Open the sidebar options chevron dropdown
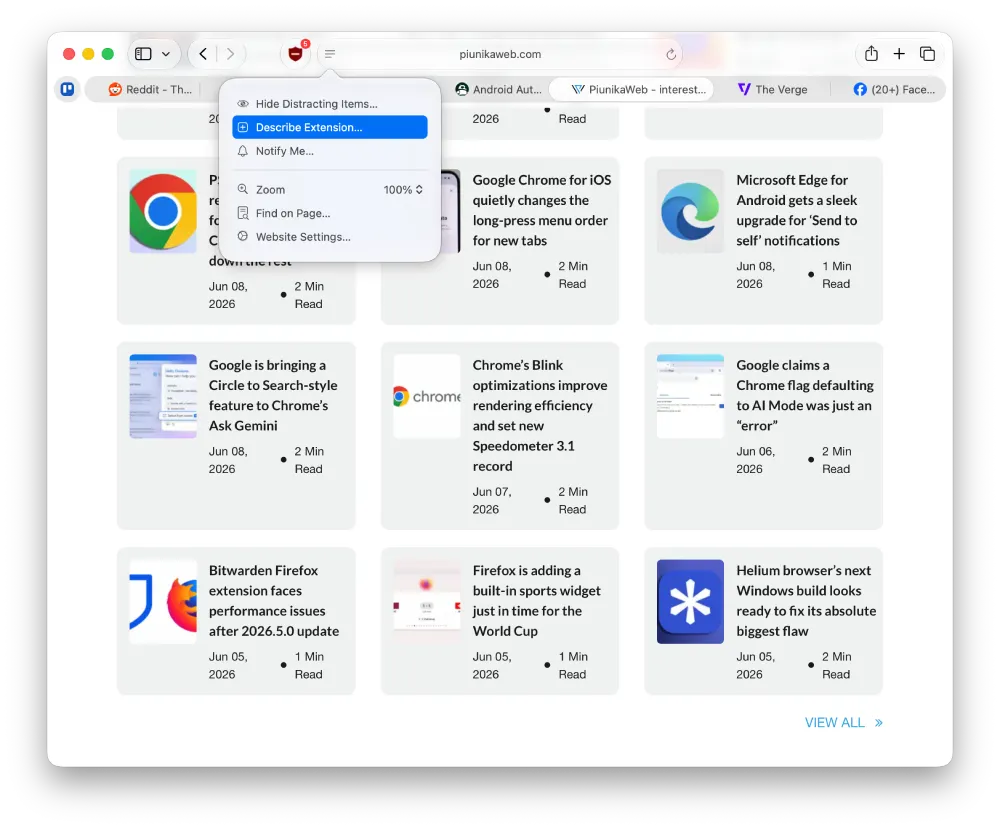The image size is (1000, 829). click(x=166, y=54)
